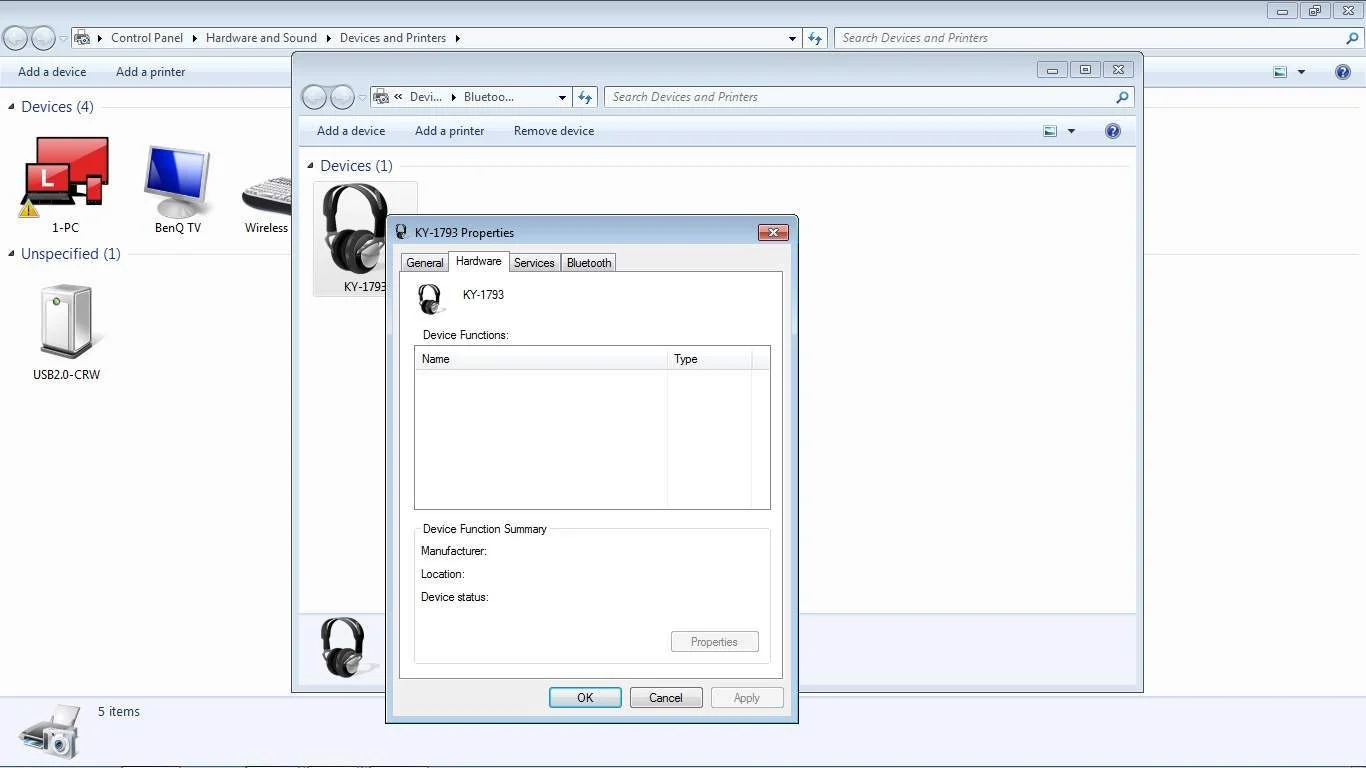The height and width of the screenshot is (768, 1366).
Task: Collapse the Devices (4) group
Action: coord(12,107)
